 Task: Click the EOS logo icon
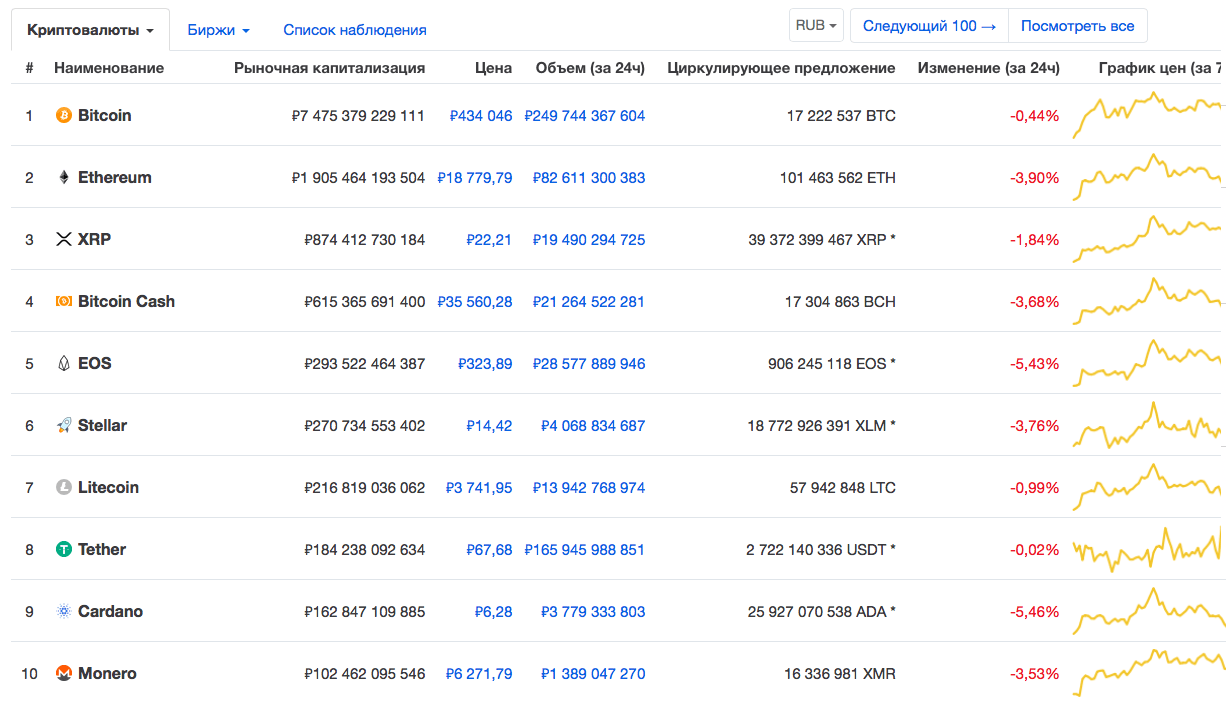point(64,364)
